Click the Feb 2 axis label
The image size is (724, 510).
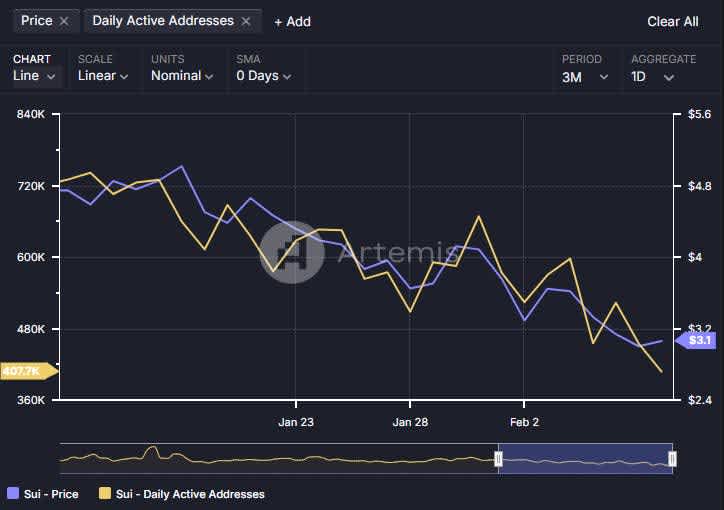[x=524, y=422]
